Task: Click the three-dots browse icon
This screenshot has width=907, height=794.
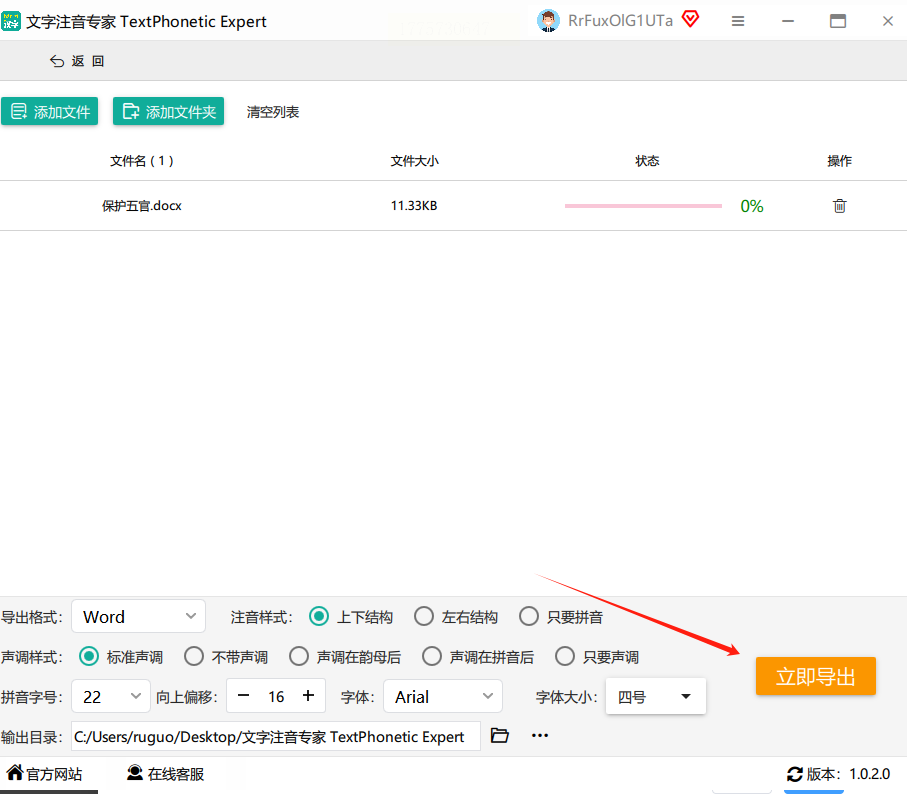Action: 540,736
